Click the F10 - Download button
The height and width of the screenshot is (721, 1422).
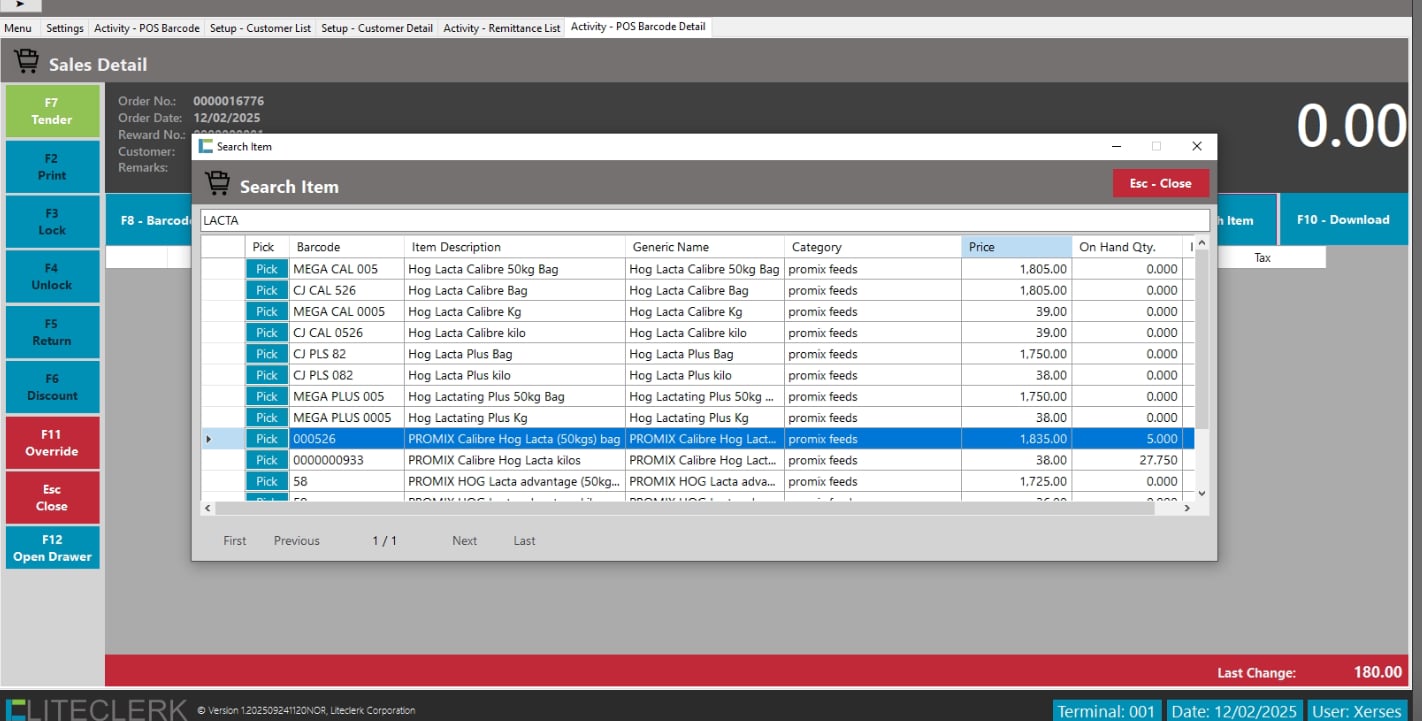coord(1342,220)
